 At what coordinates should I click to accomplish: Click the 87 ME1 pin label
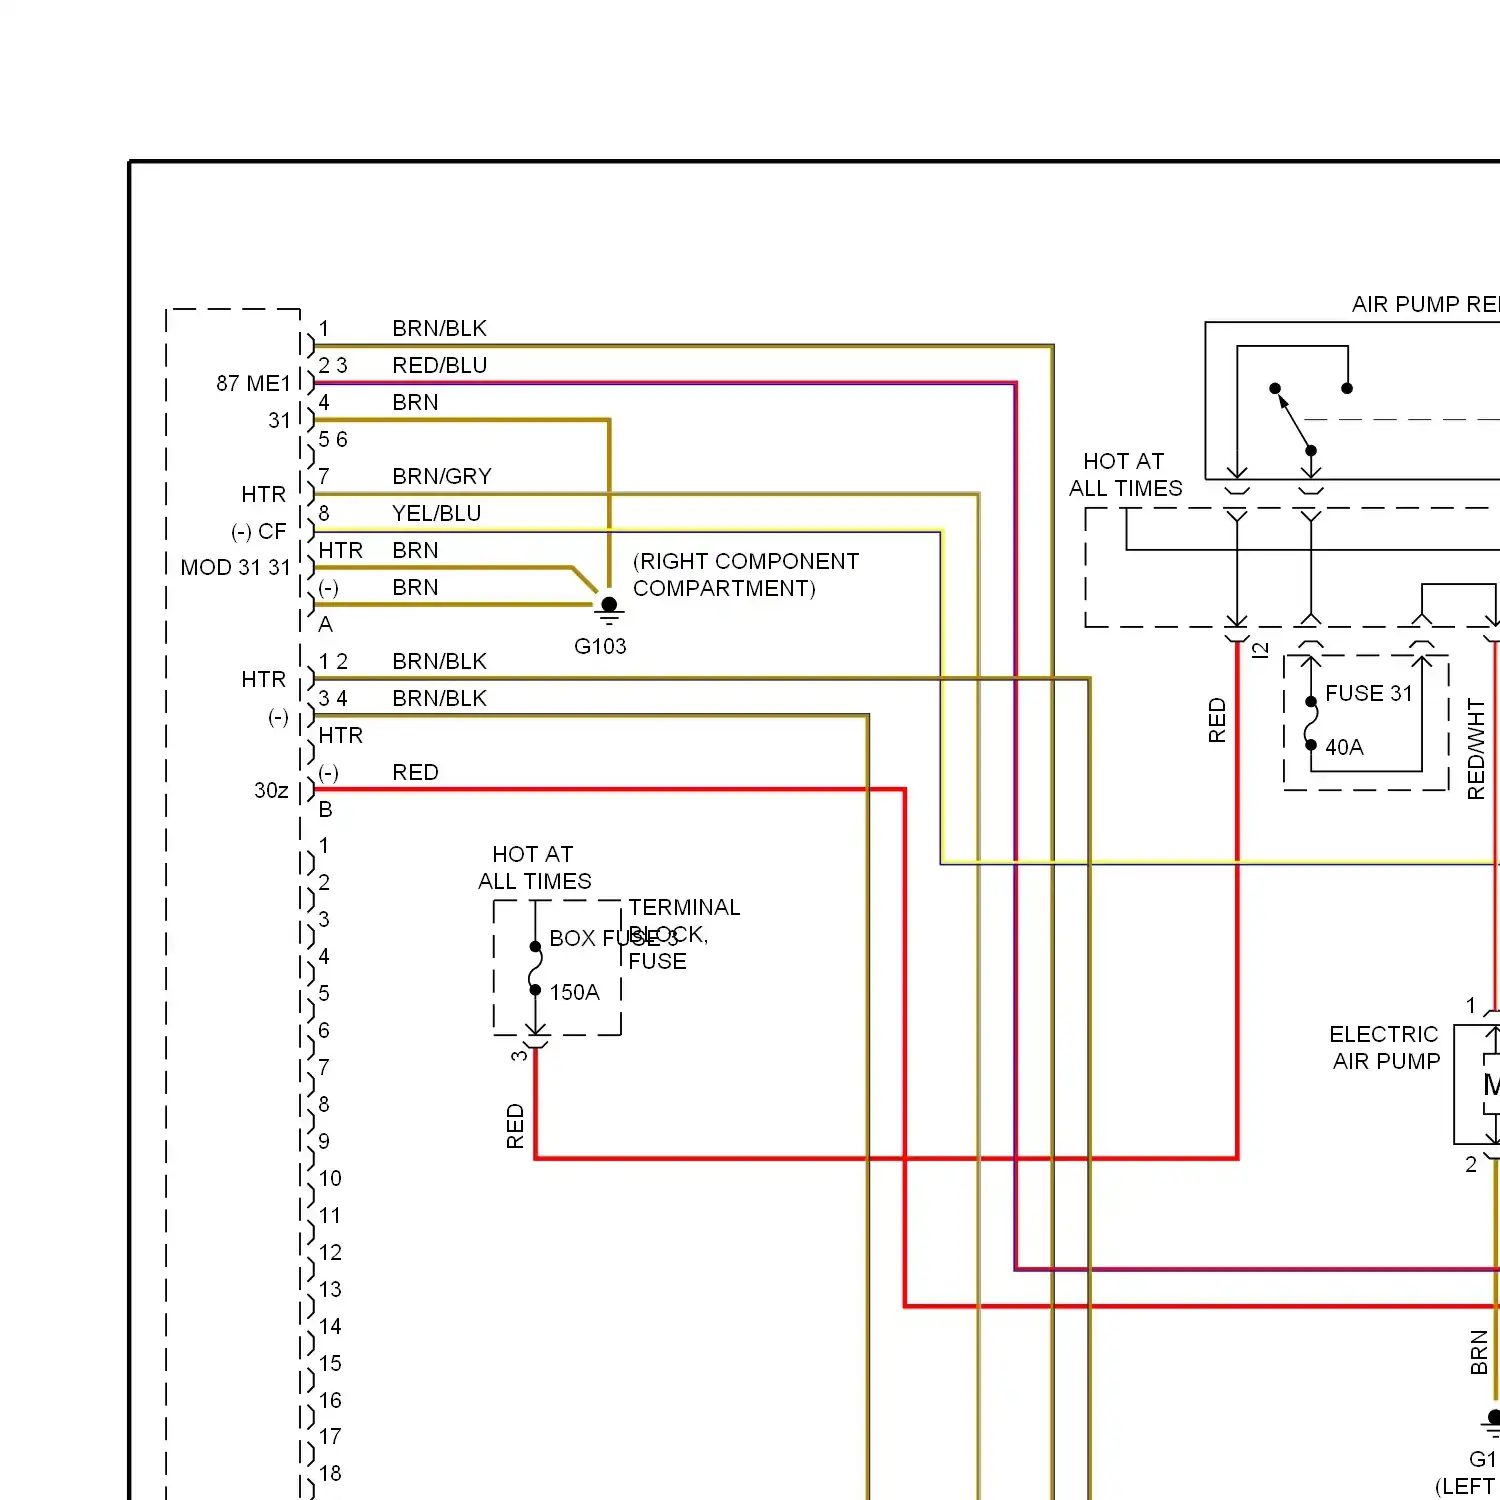[253, 384]
